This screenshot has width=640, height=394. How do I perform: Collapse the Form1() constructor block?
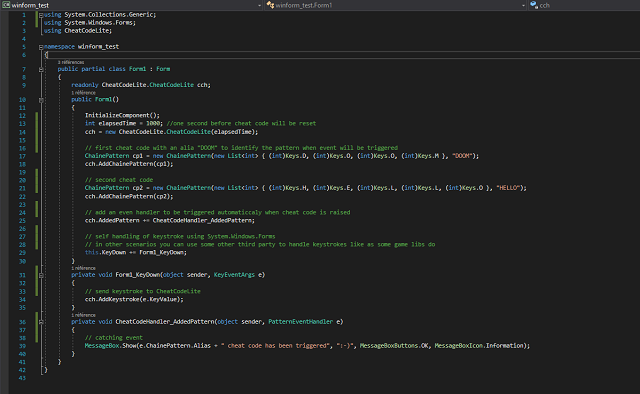point(41,100)
